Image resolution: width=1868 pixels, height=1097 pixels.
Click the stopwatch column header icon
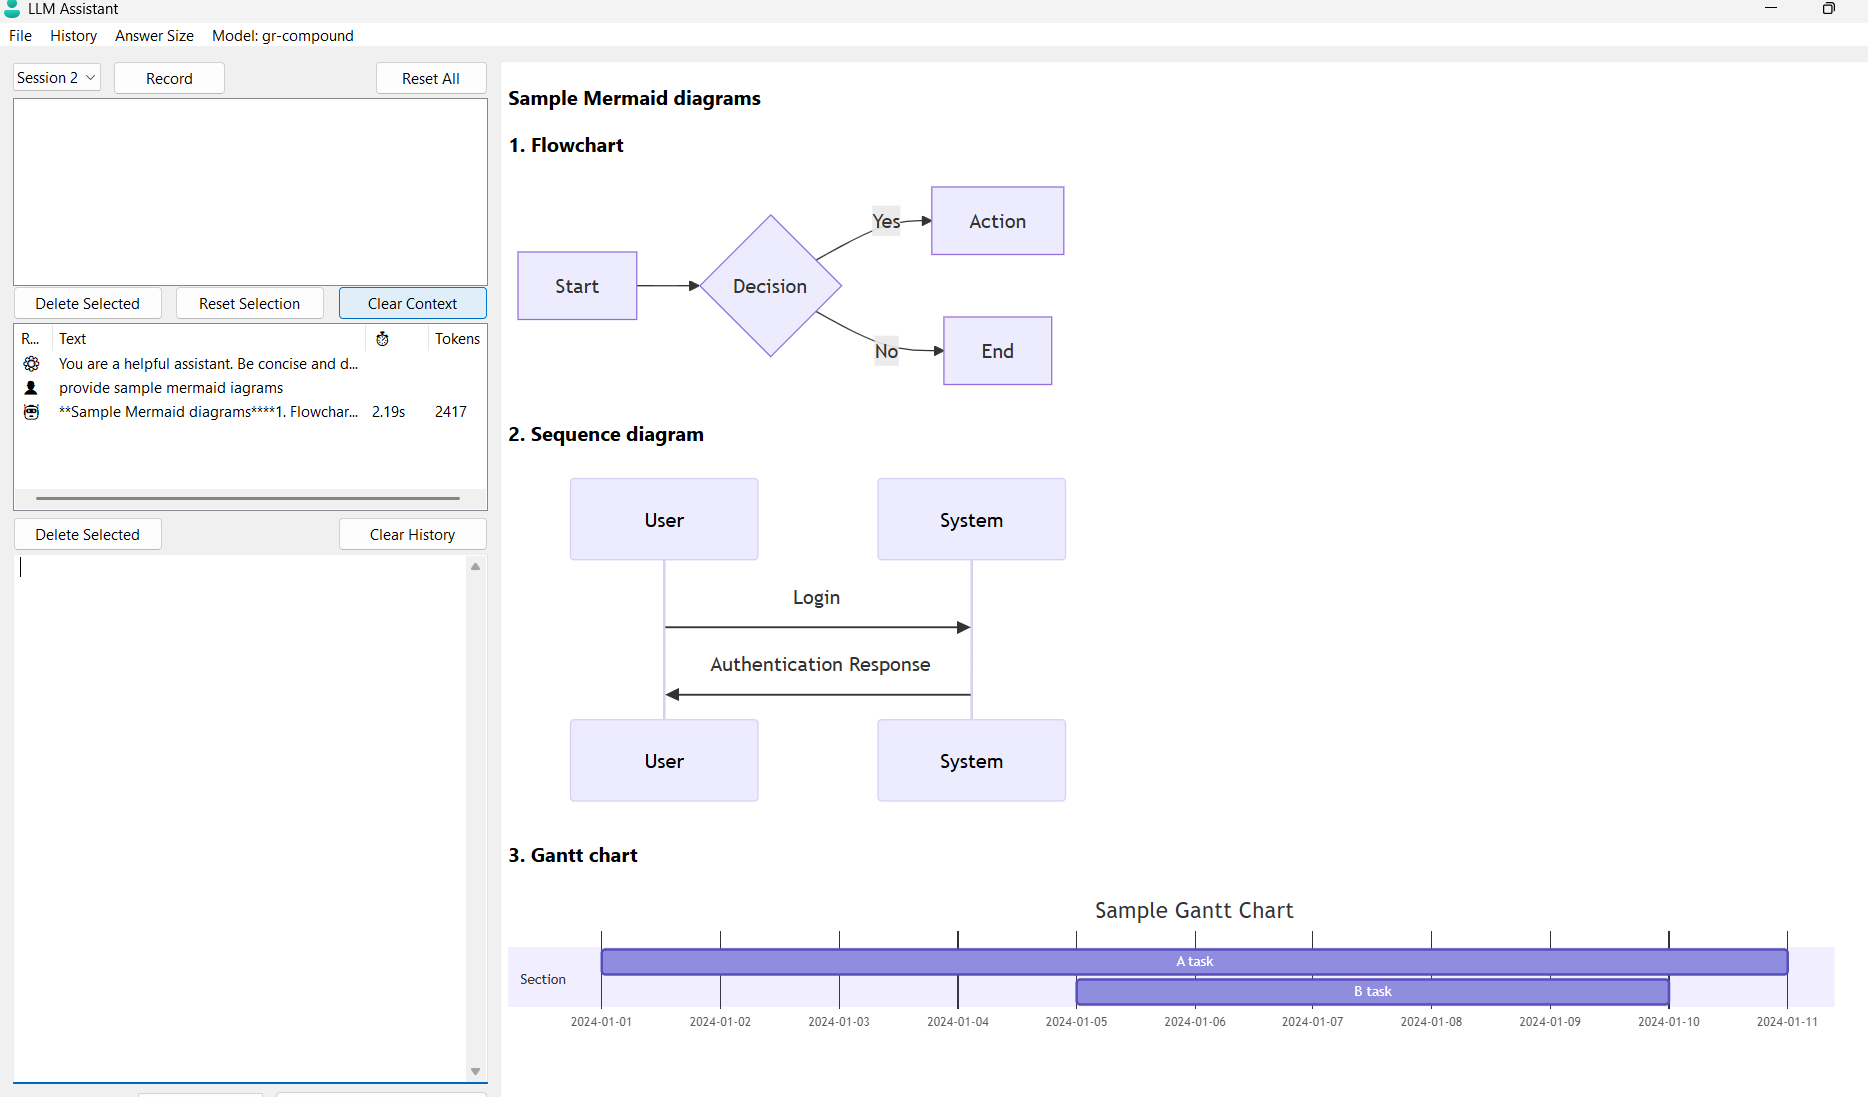382,339
